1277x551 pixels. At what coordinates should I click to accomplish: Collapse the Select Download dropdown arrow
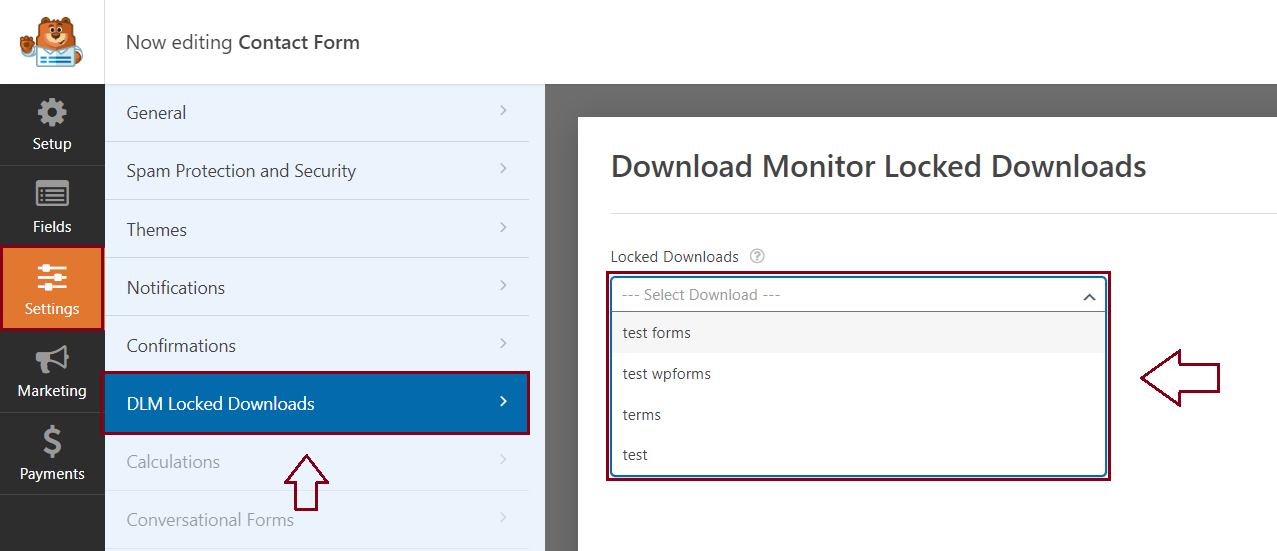pos(1089,297)
